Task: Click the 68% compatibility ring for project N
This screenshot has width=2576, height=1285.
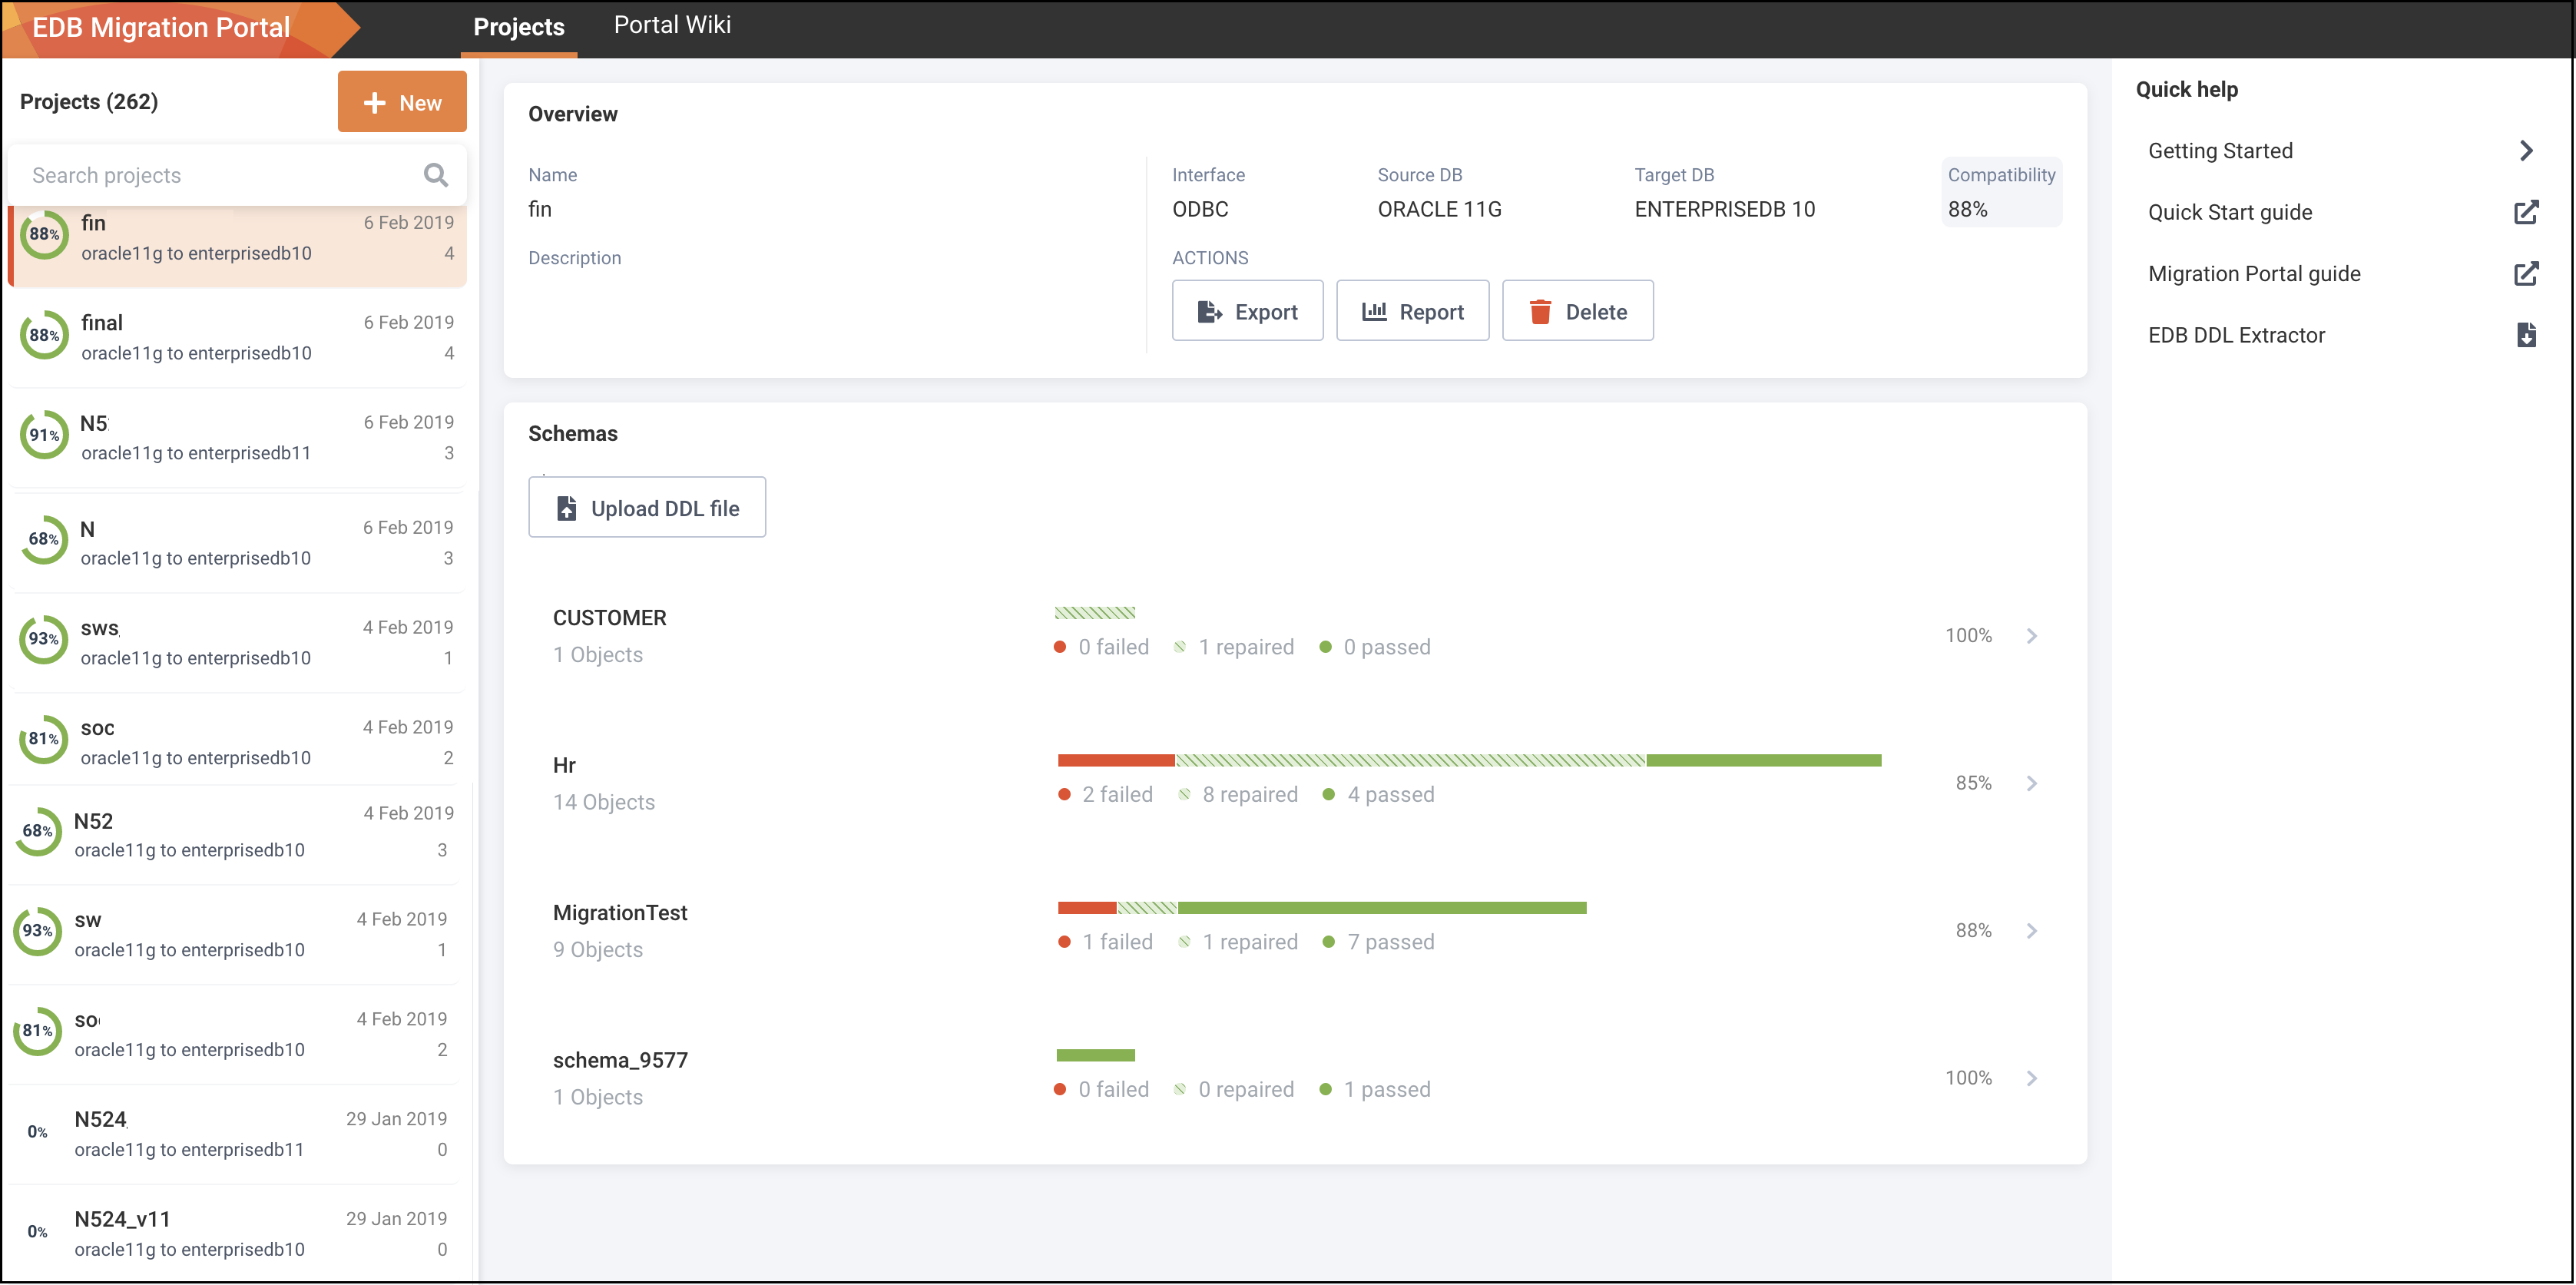Action: [x=44, y=539]
